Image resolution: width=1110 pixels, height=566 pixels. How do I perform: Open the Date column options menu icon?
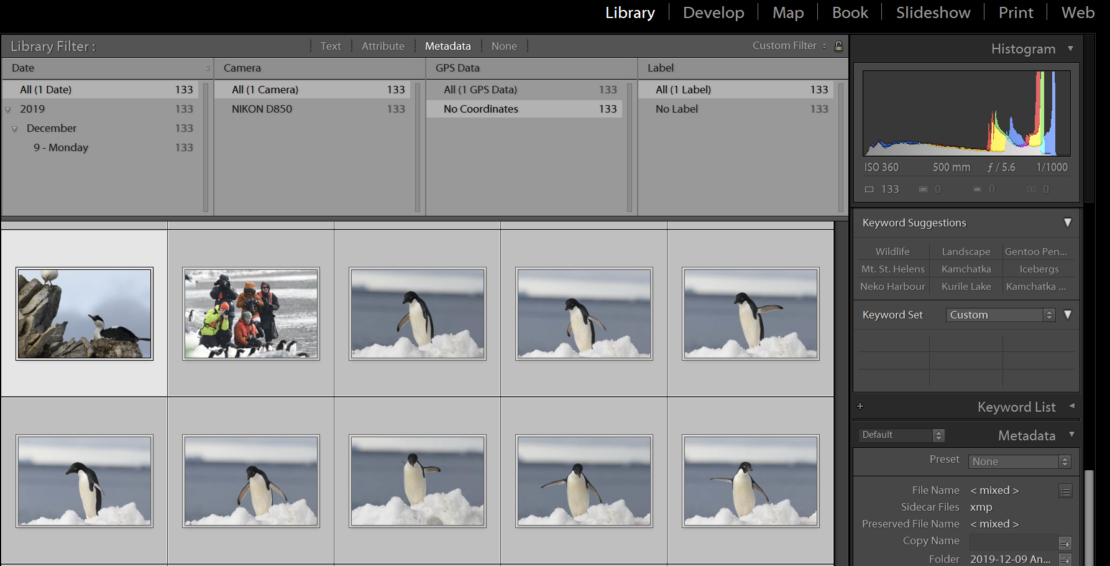click(207, 69)
